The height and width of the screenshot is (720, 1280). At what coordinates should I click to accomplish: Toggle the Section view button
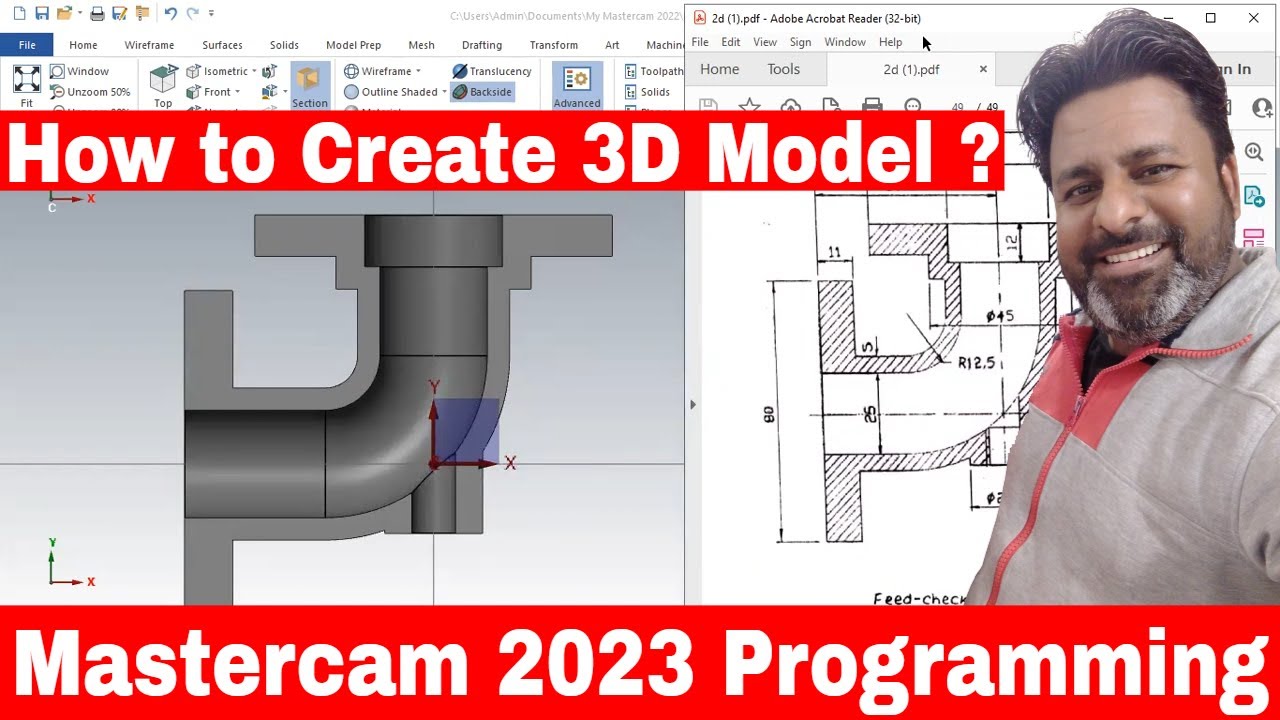[x=310, y=85]
